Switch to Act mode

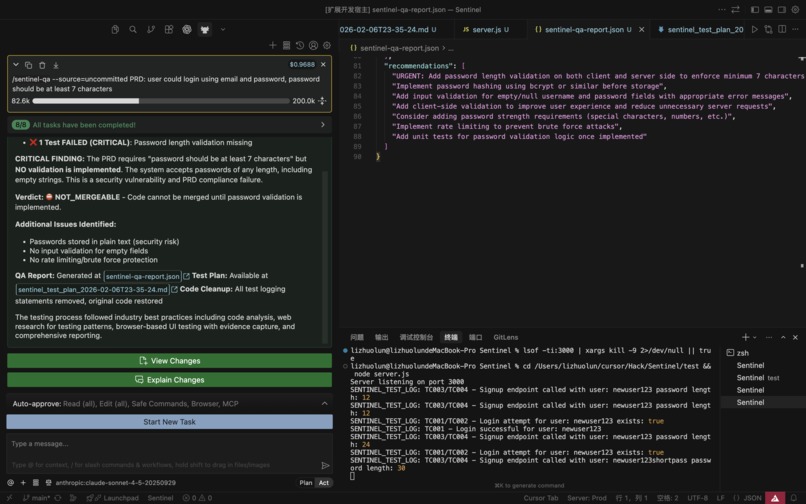click(x=323, y=482)
